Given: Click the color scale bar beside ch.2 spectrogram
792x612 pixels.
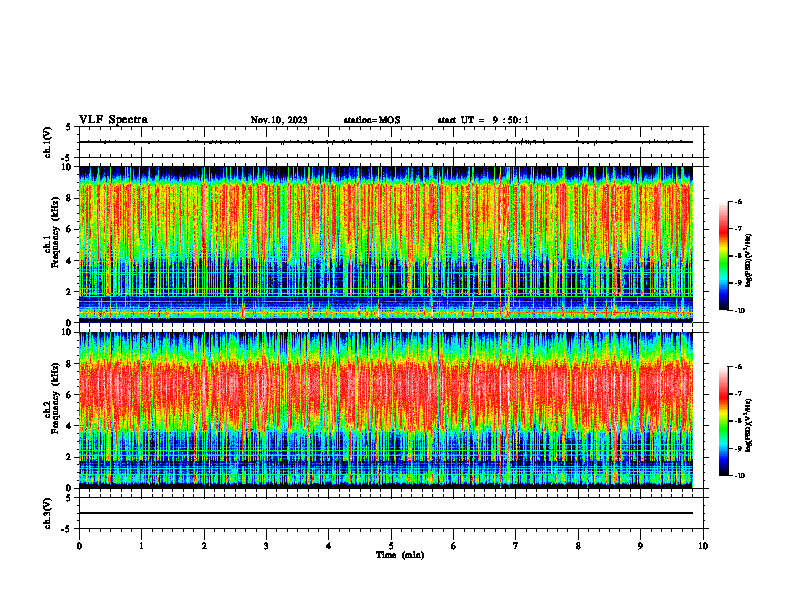Looking at the screenshot, I should 723,421.
